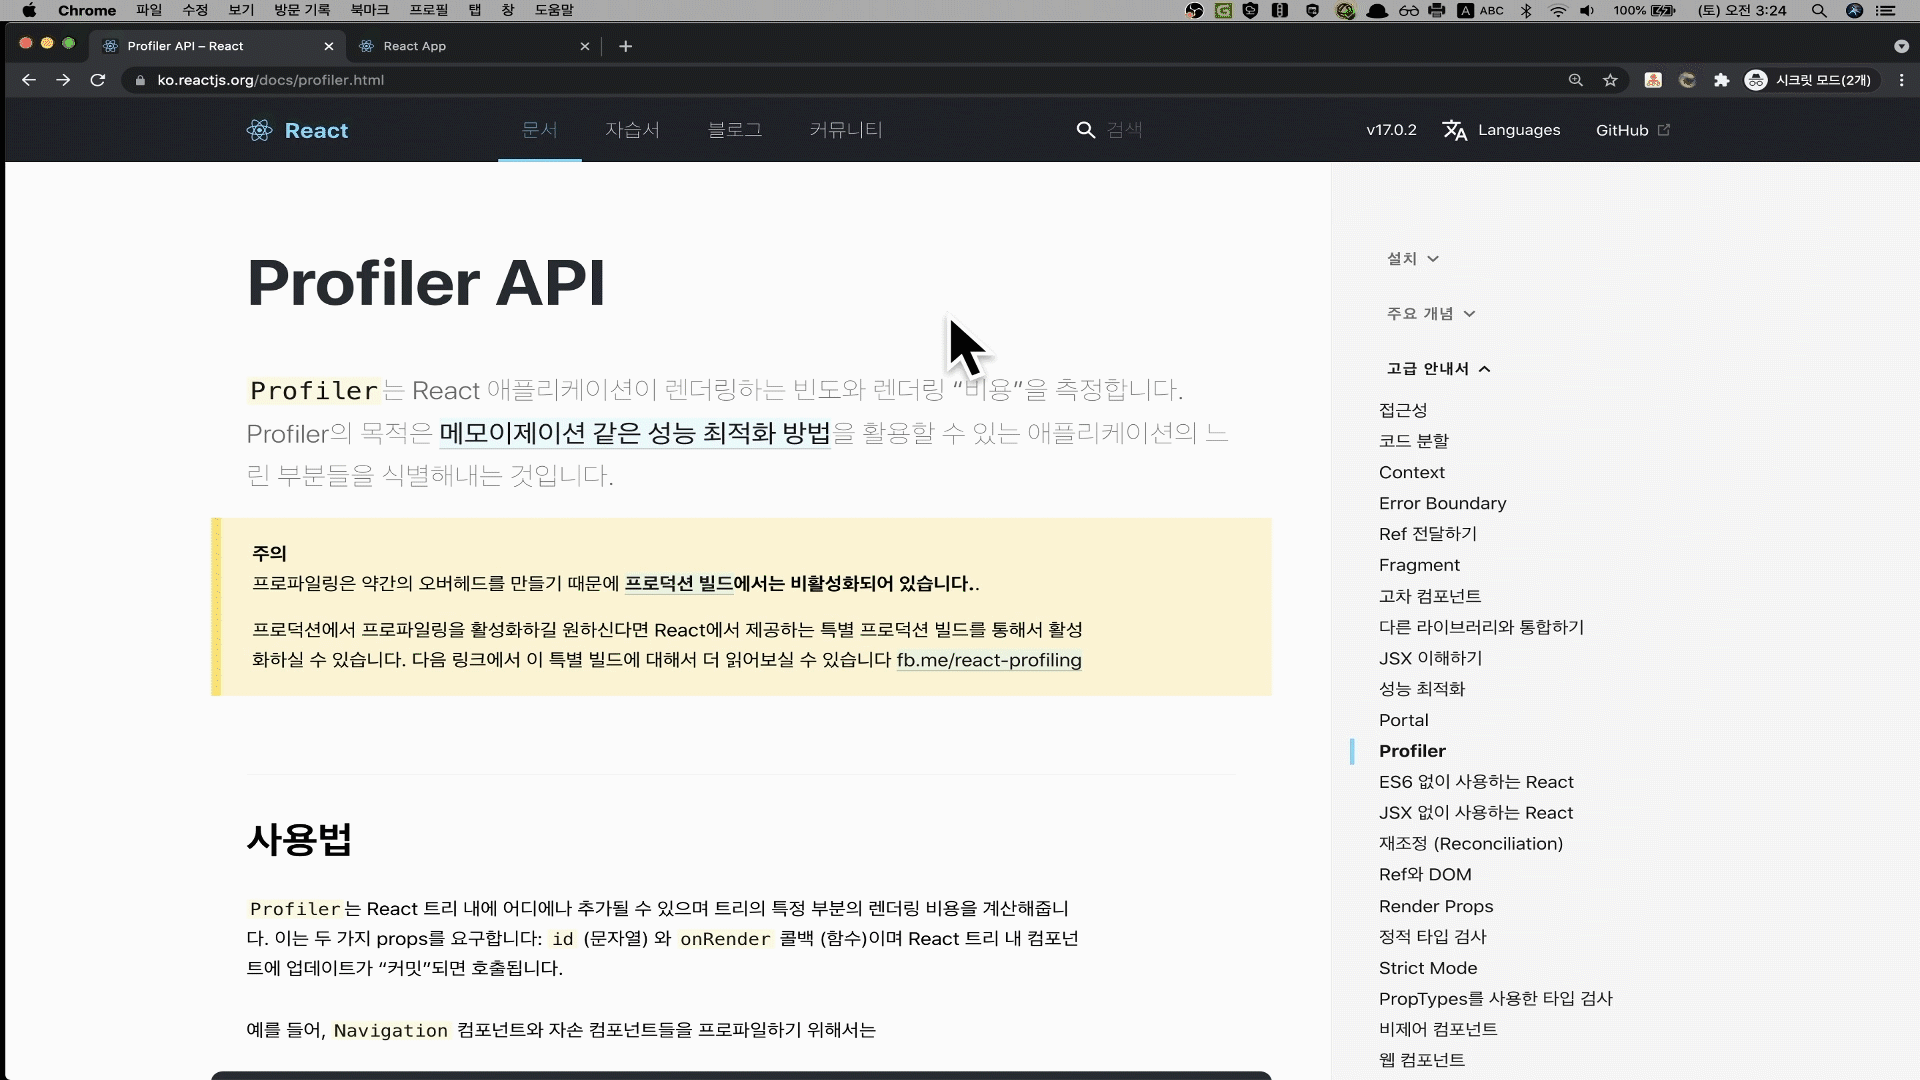Click the Languages translate icon
The width and height of the screenshot is (1920, 1080).
[x=1455, y=130]
